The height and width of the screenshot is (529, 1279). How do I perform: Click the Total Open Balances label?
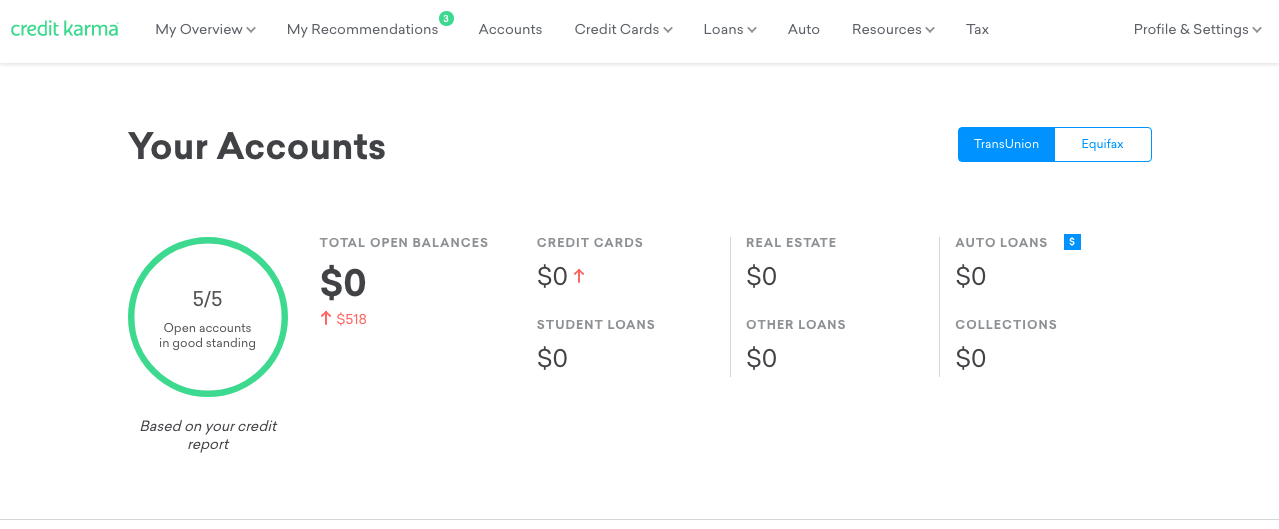tap(404, 243)
